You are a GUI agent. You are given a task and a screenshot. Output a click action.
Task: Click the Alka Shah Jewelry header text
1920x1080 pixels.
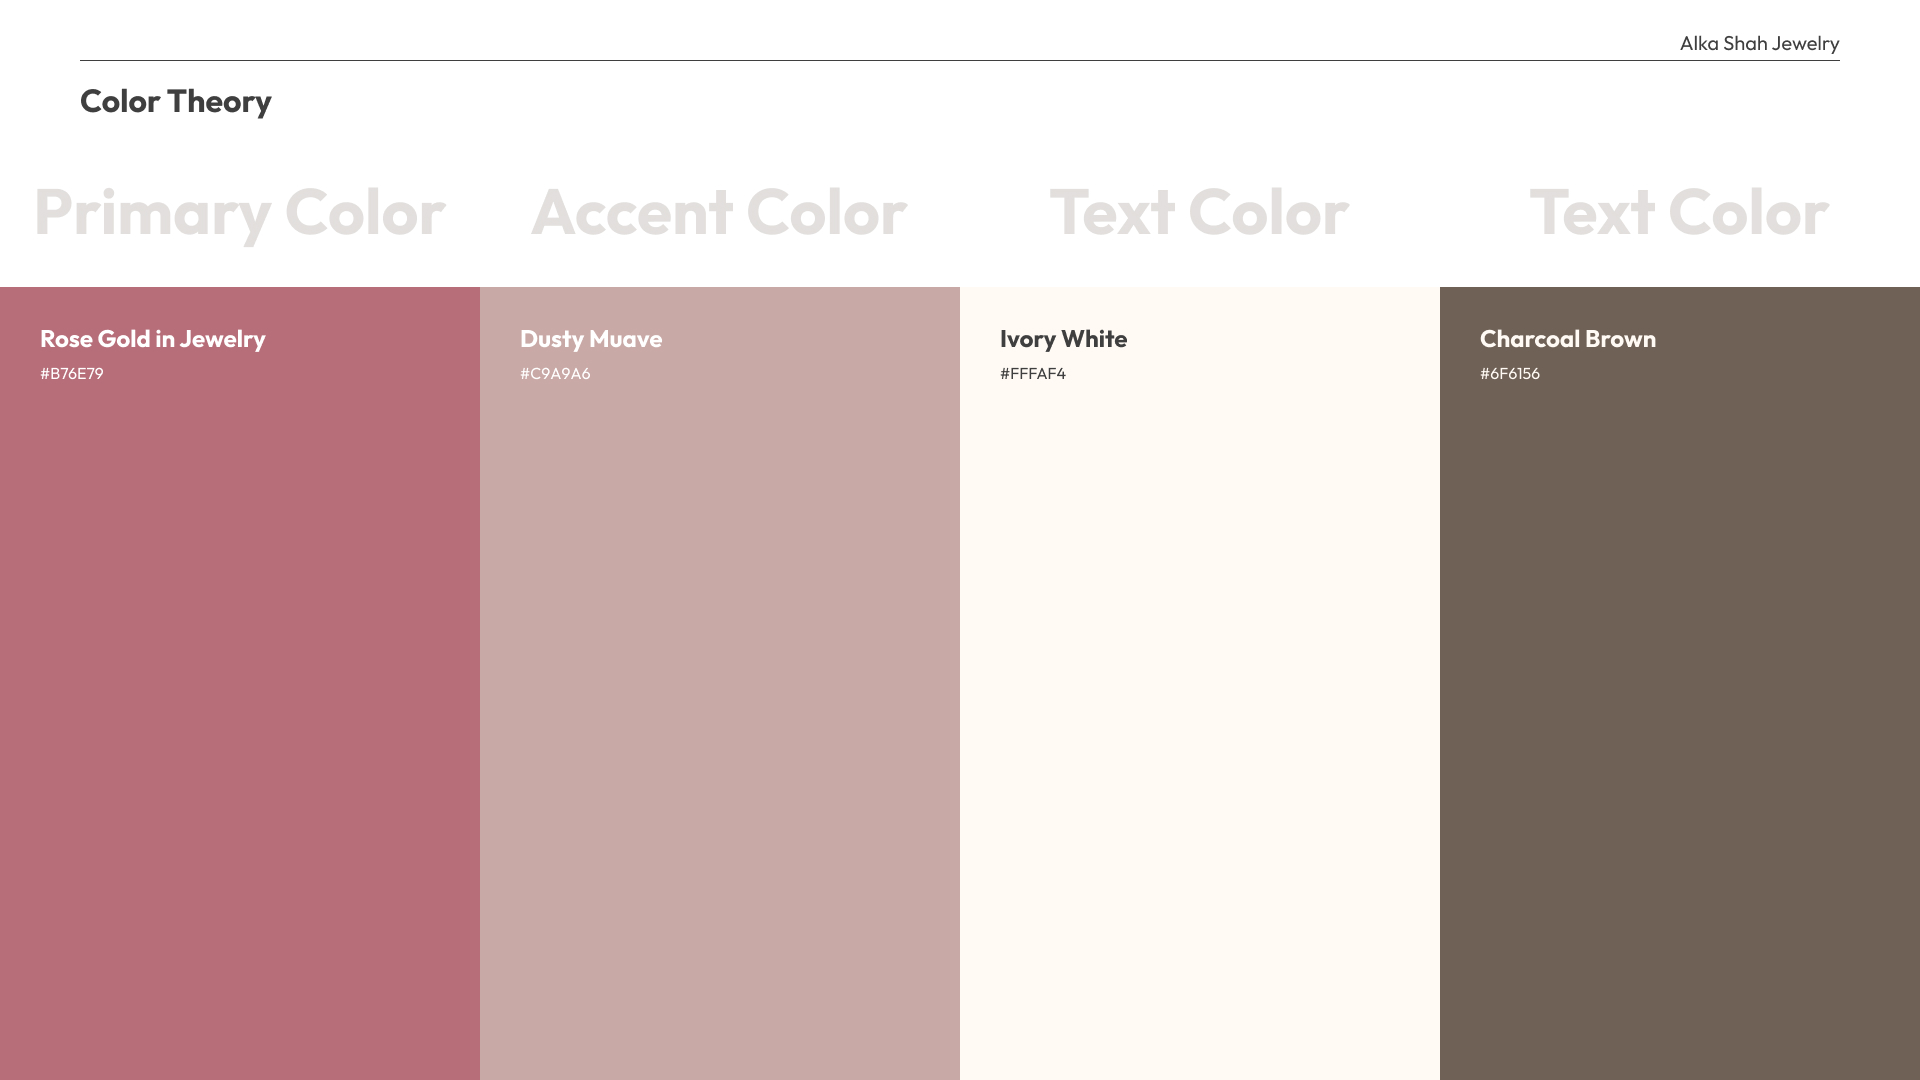[x=1759, y=43]
